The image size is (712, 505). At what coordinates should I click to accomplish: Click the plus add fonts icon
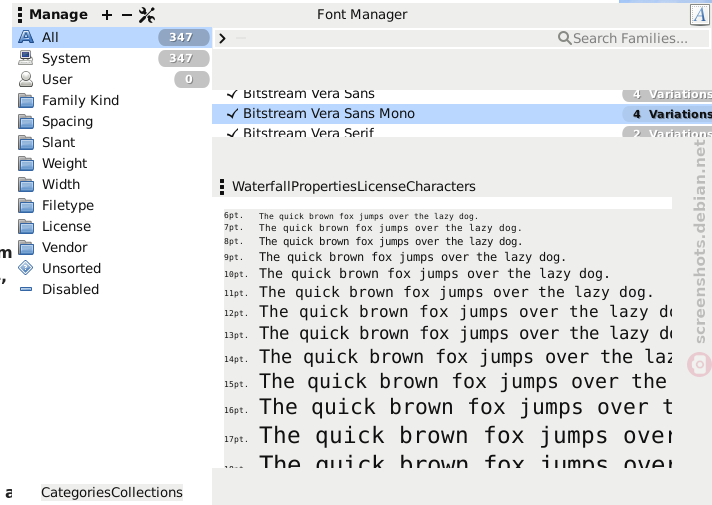click(x=107, y=15)
